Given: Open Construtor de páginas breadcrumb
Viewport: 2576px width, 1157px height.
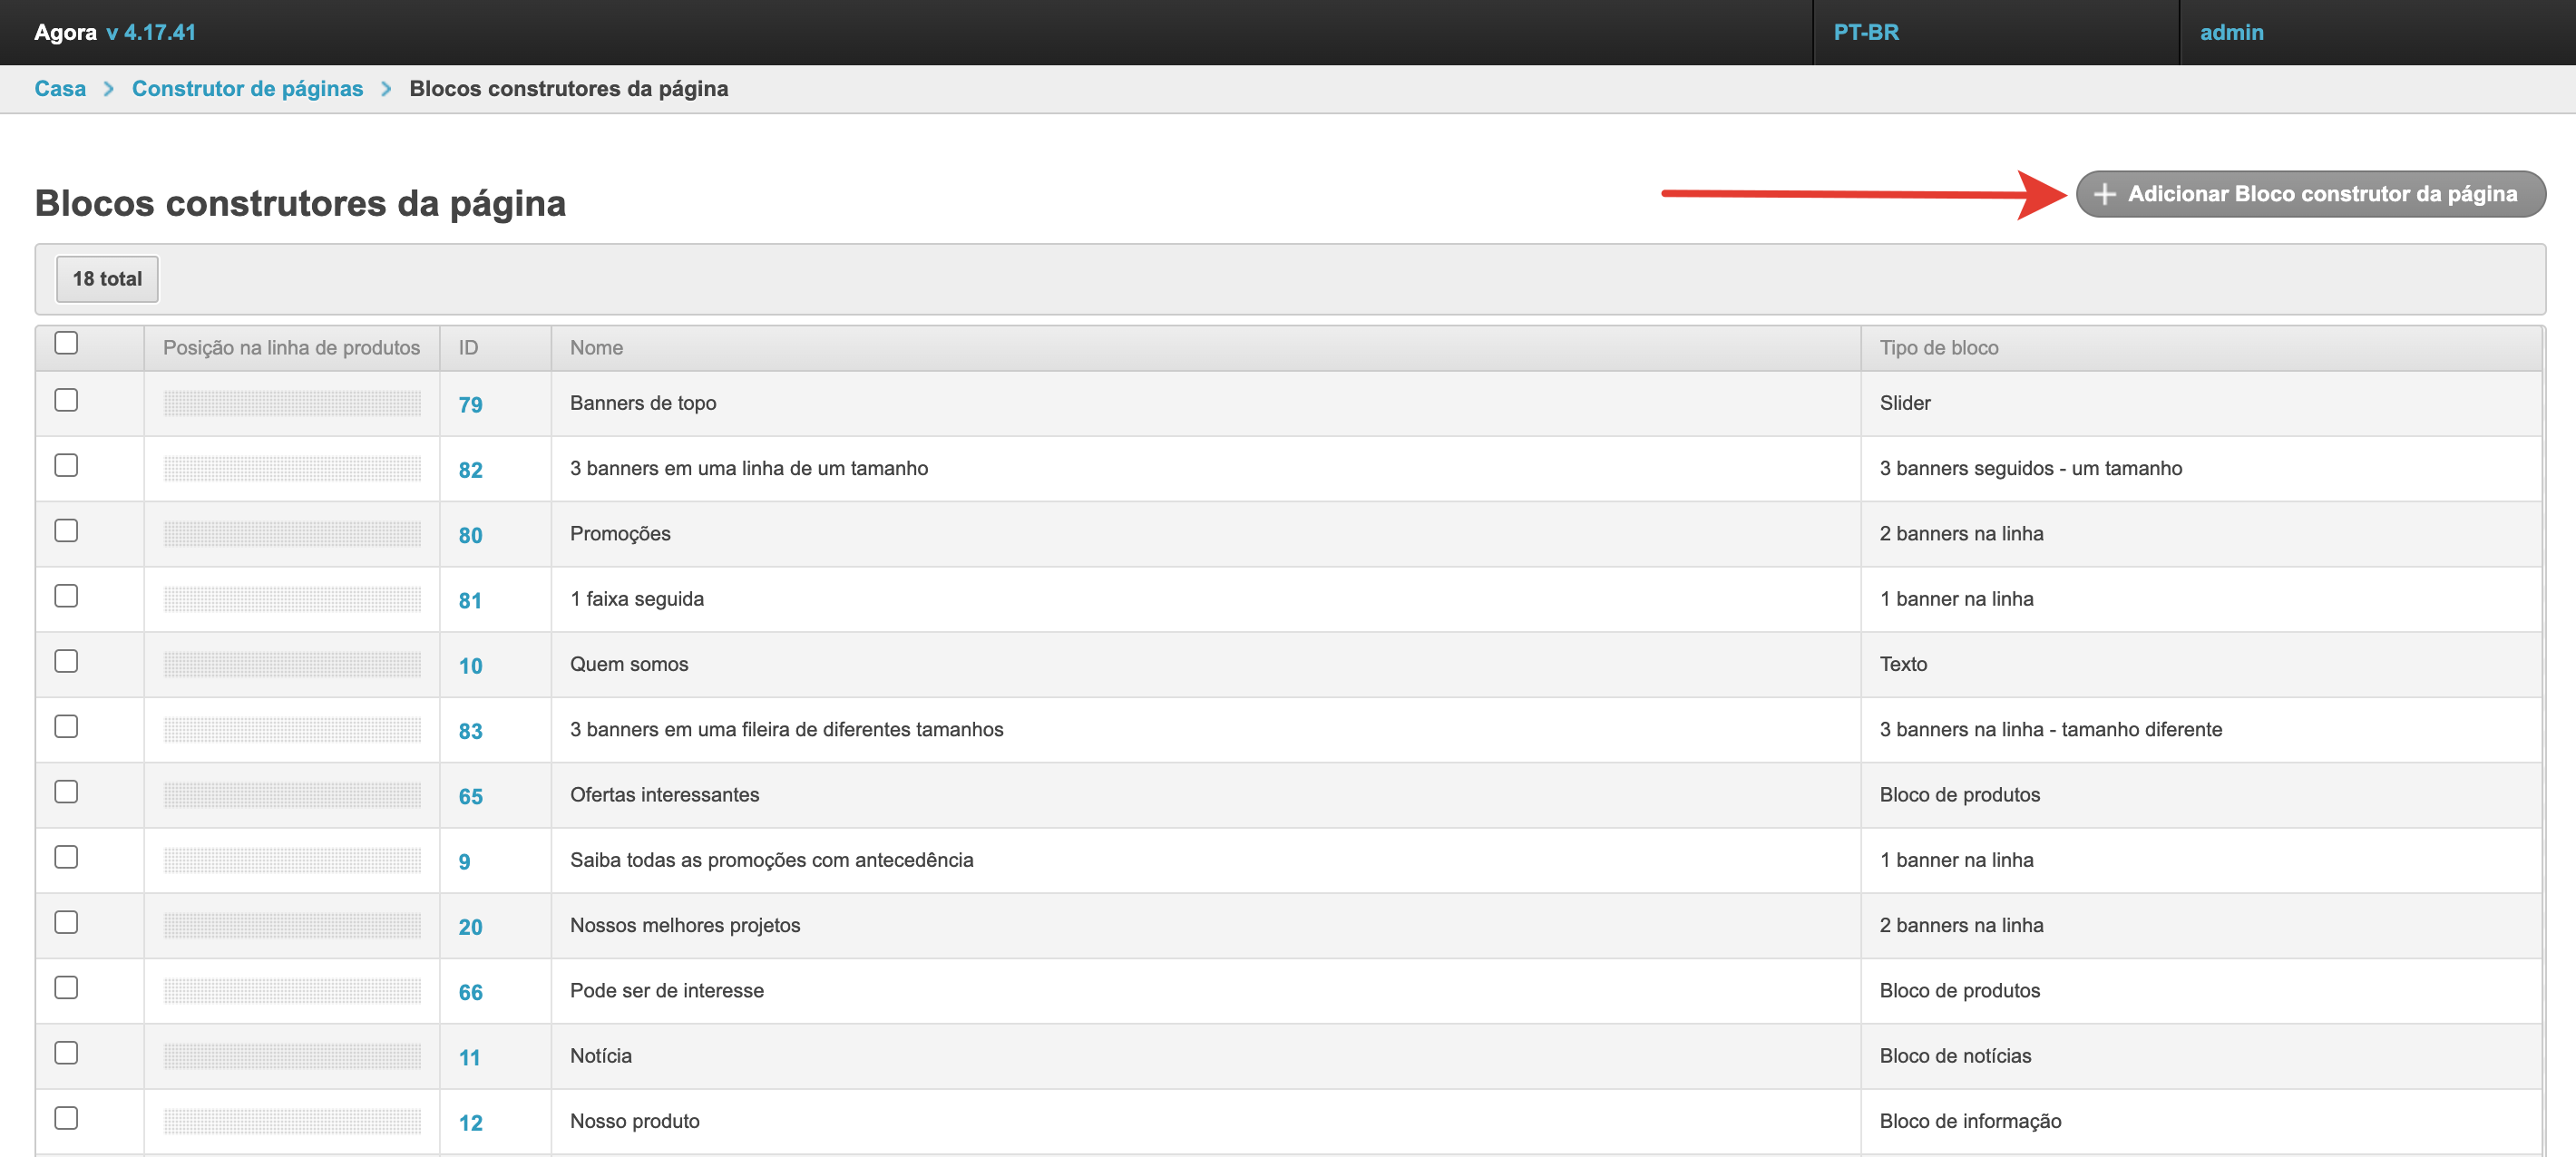Looking at the screenshot, I should pos(247,89).
